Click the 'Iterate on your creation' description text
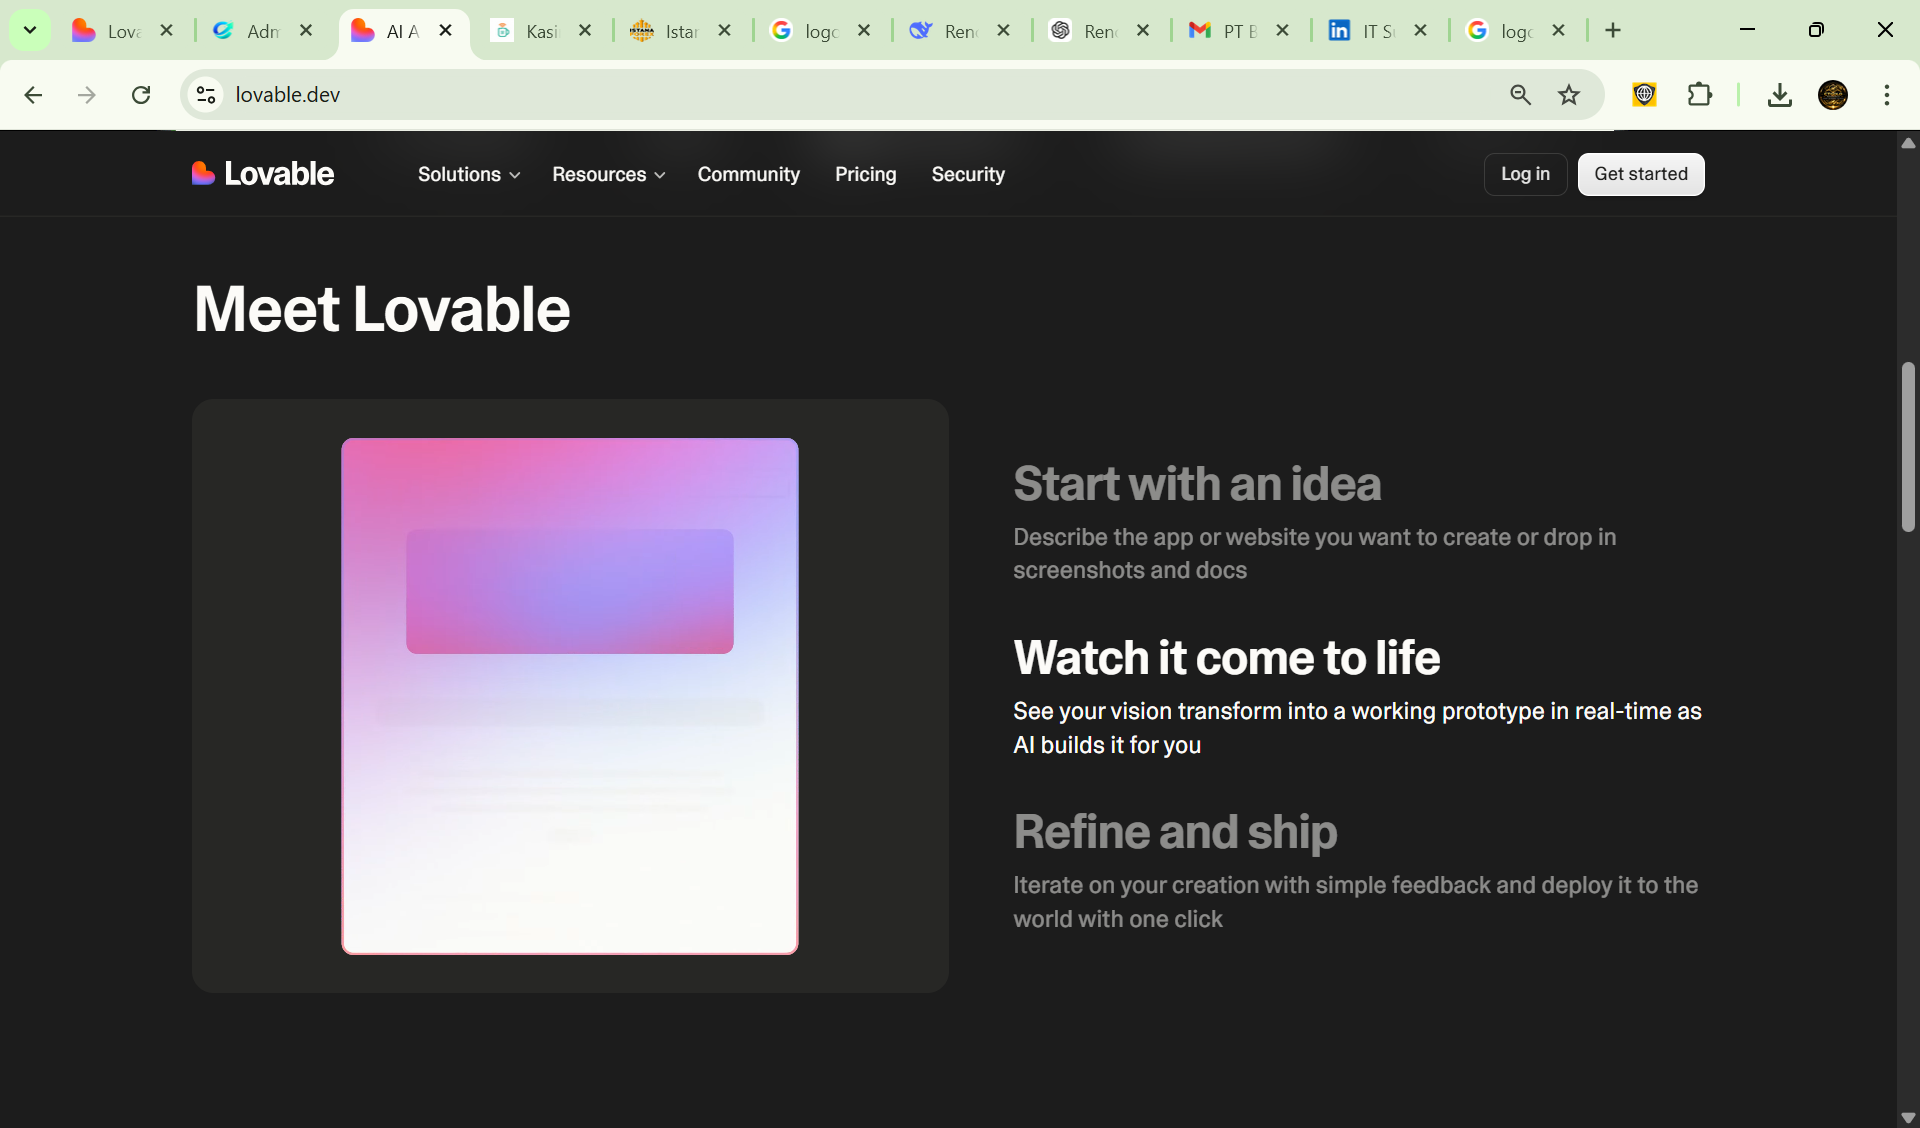1920x1128 pixels. tap(1355, 902)
